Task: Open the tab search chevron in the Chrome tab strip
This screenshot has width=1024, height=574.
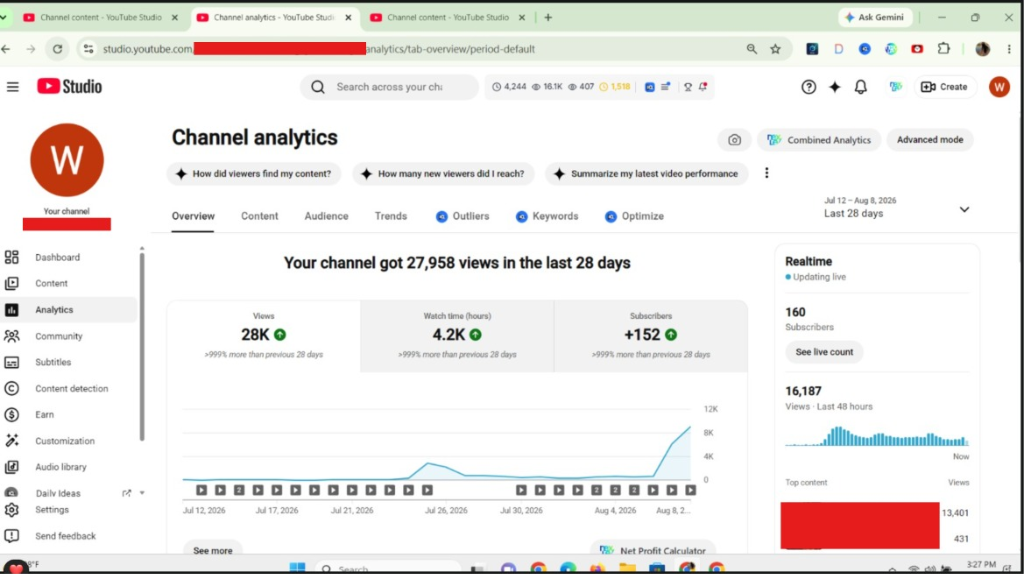Action: coord(4,18)
